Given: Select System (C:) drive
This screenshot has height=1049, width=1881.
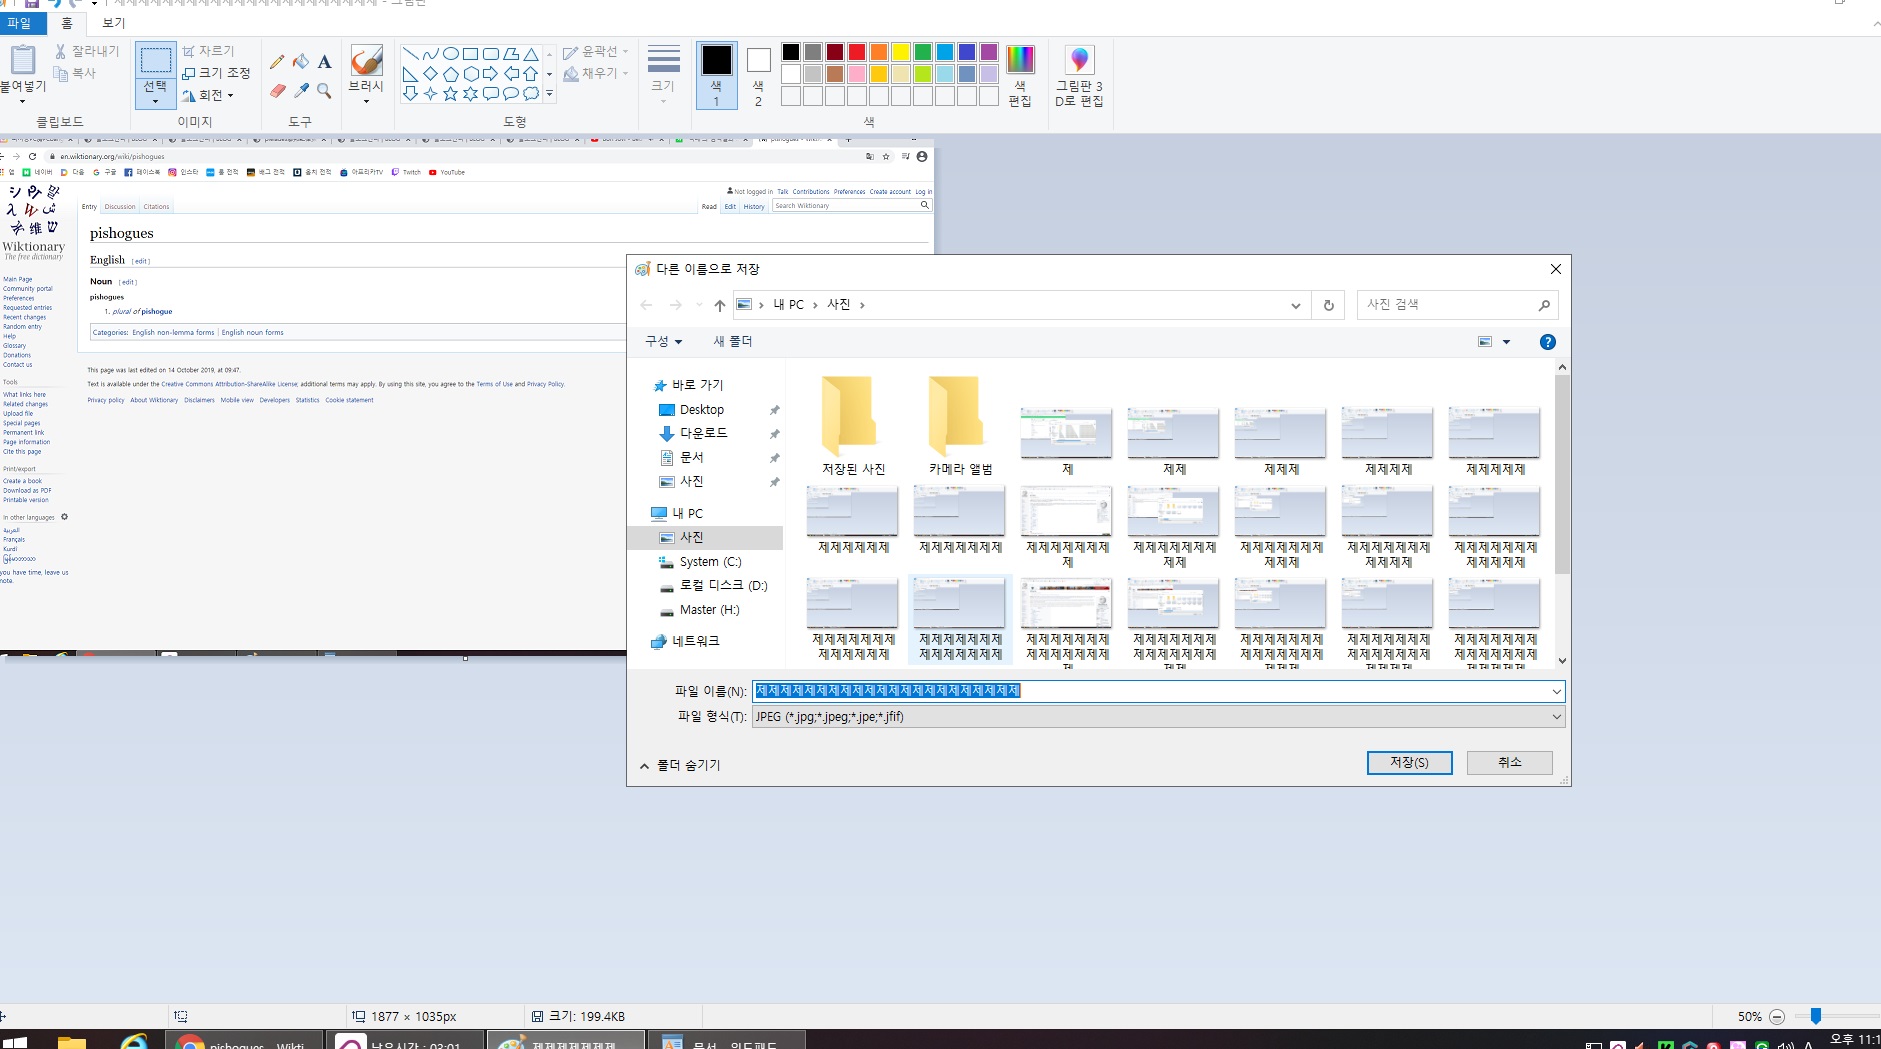Looking at the screenshot, I should point(710,562).
